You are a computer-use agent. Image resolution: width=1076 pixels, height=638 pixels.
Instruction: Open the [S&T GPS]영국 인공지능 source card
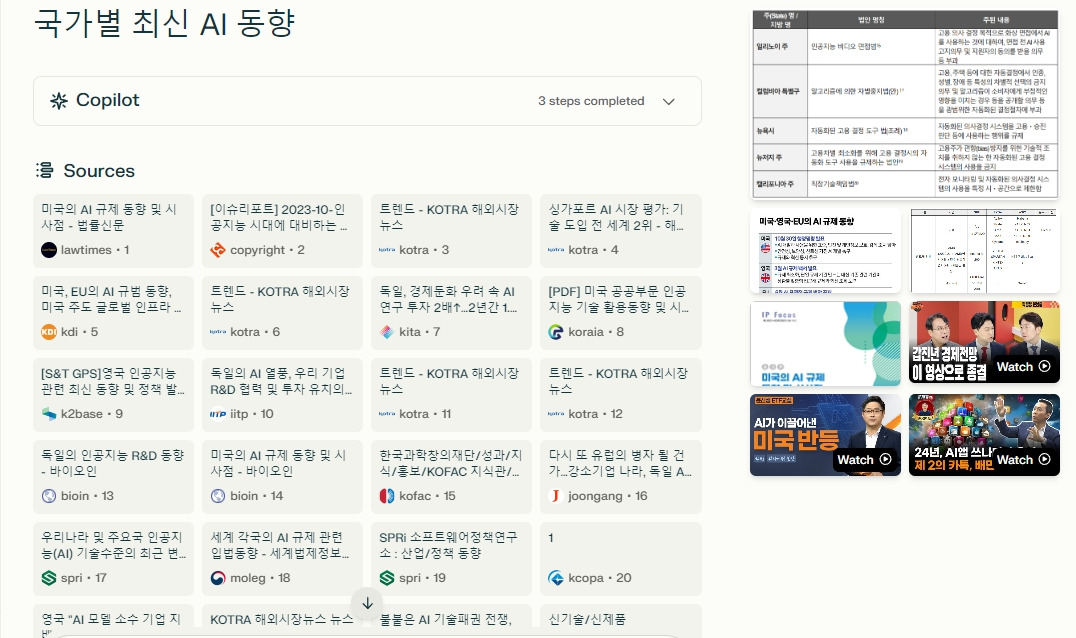coord(113,394)
